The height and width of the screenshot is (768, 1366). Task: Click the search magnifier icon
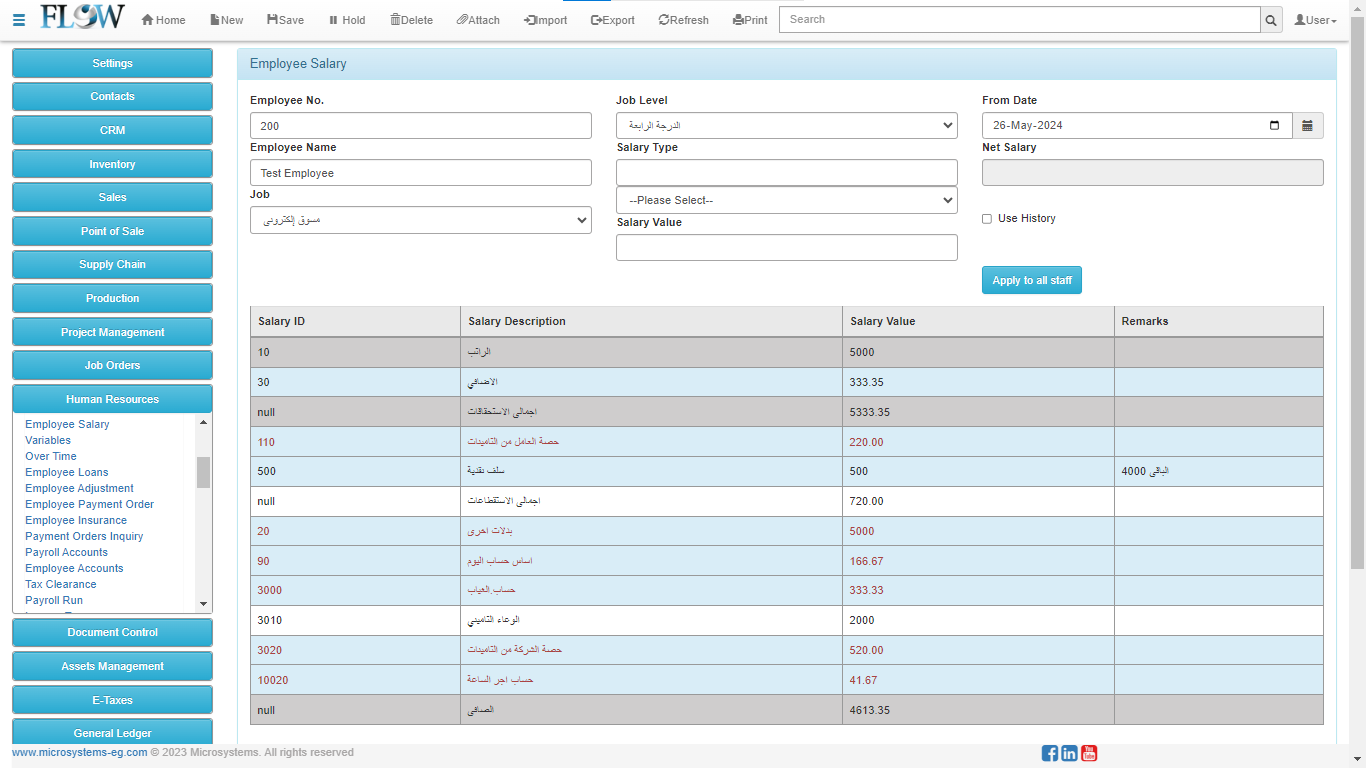1271,20
